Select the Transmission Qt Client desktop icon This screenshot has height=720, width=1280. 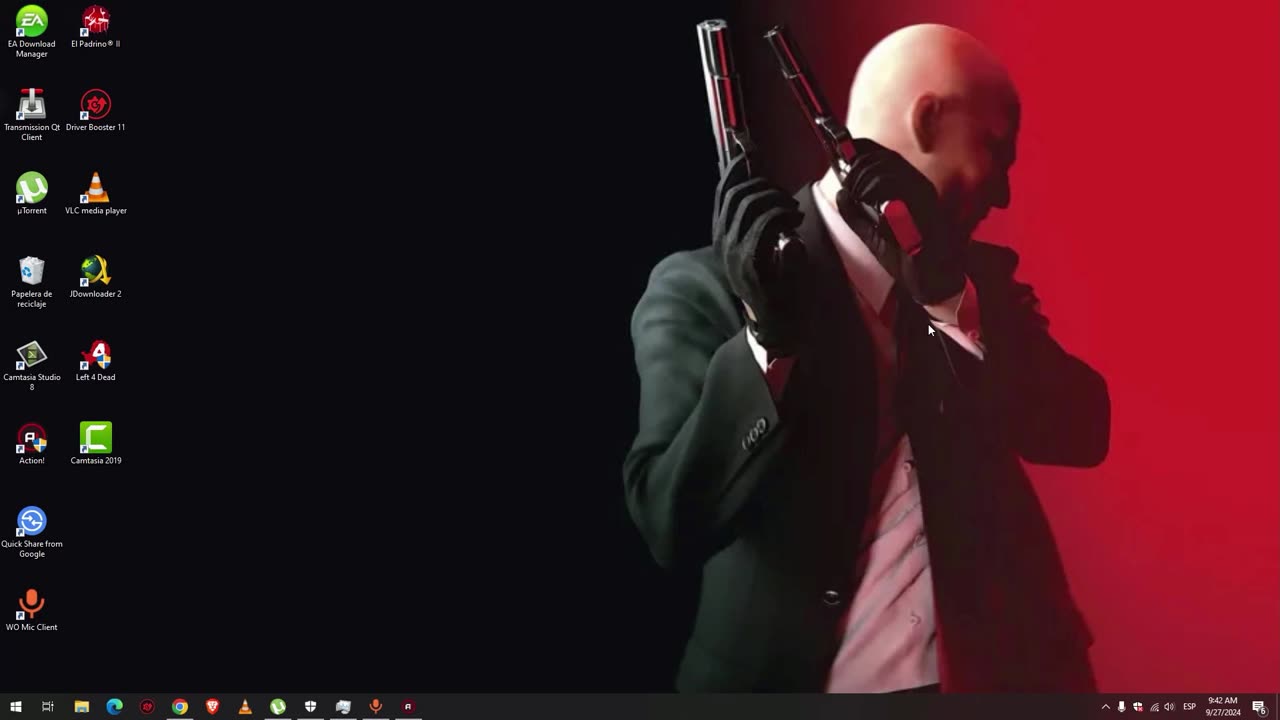point(31,115)
